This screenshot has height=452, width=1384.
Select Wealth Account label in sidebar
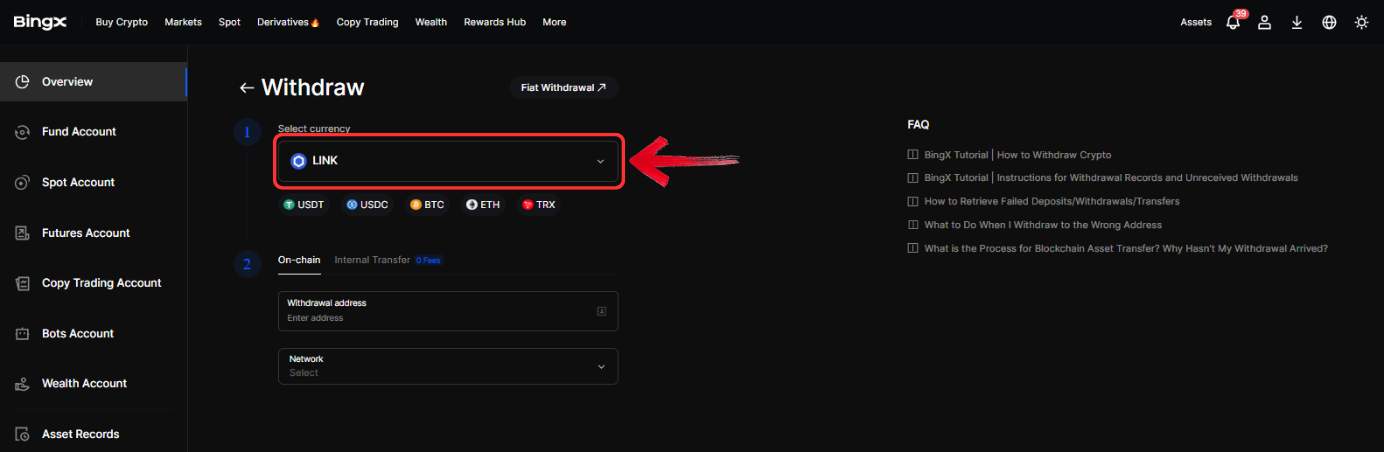pyautogui.click(x=84, y=384)
